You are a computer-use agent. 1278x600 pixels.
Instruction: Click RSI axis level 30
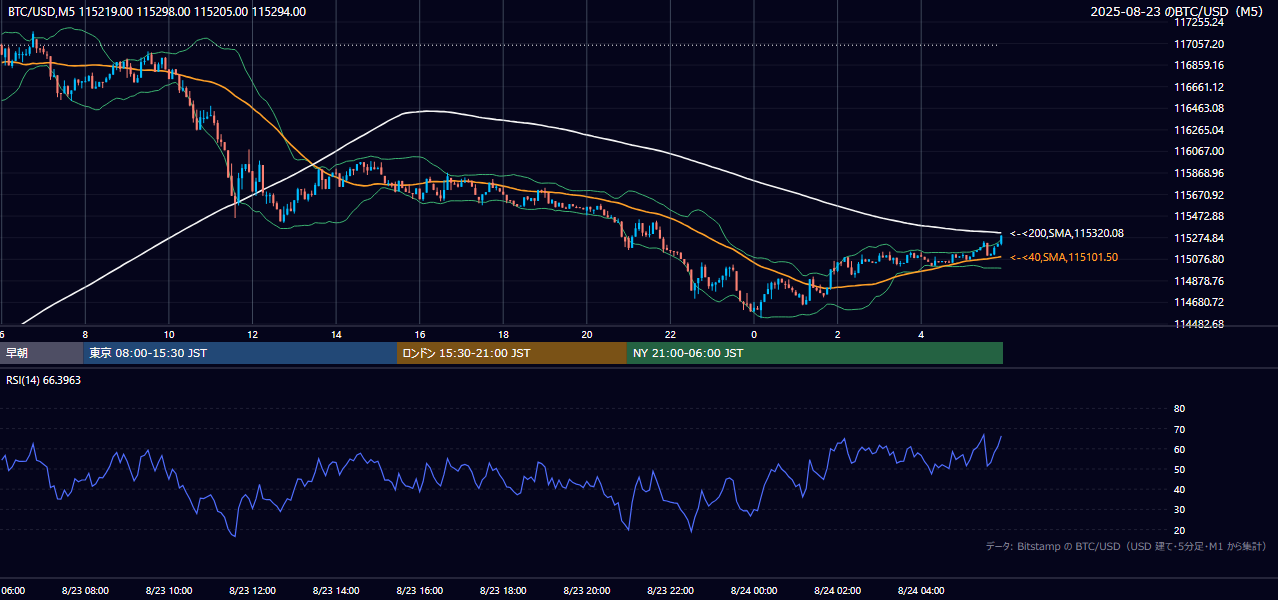1179,510
